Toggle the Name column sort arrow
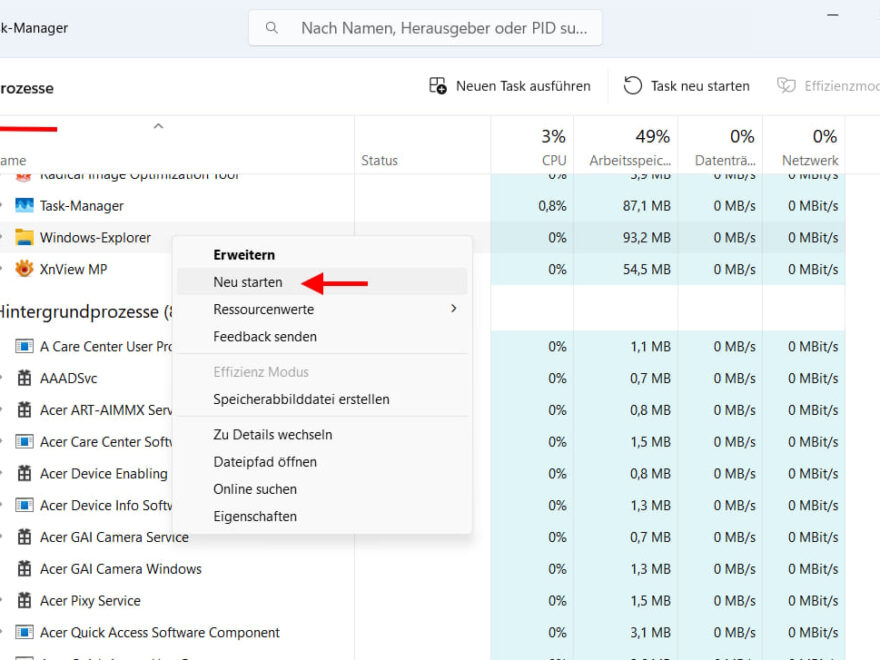 click(x=158, y=128)
